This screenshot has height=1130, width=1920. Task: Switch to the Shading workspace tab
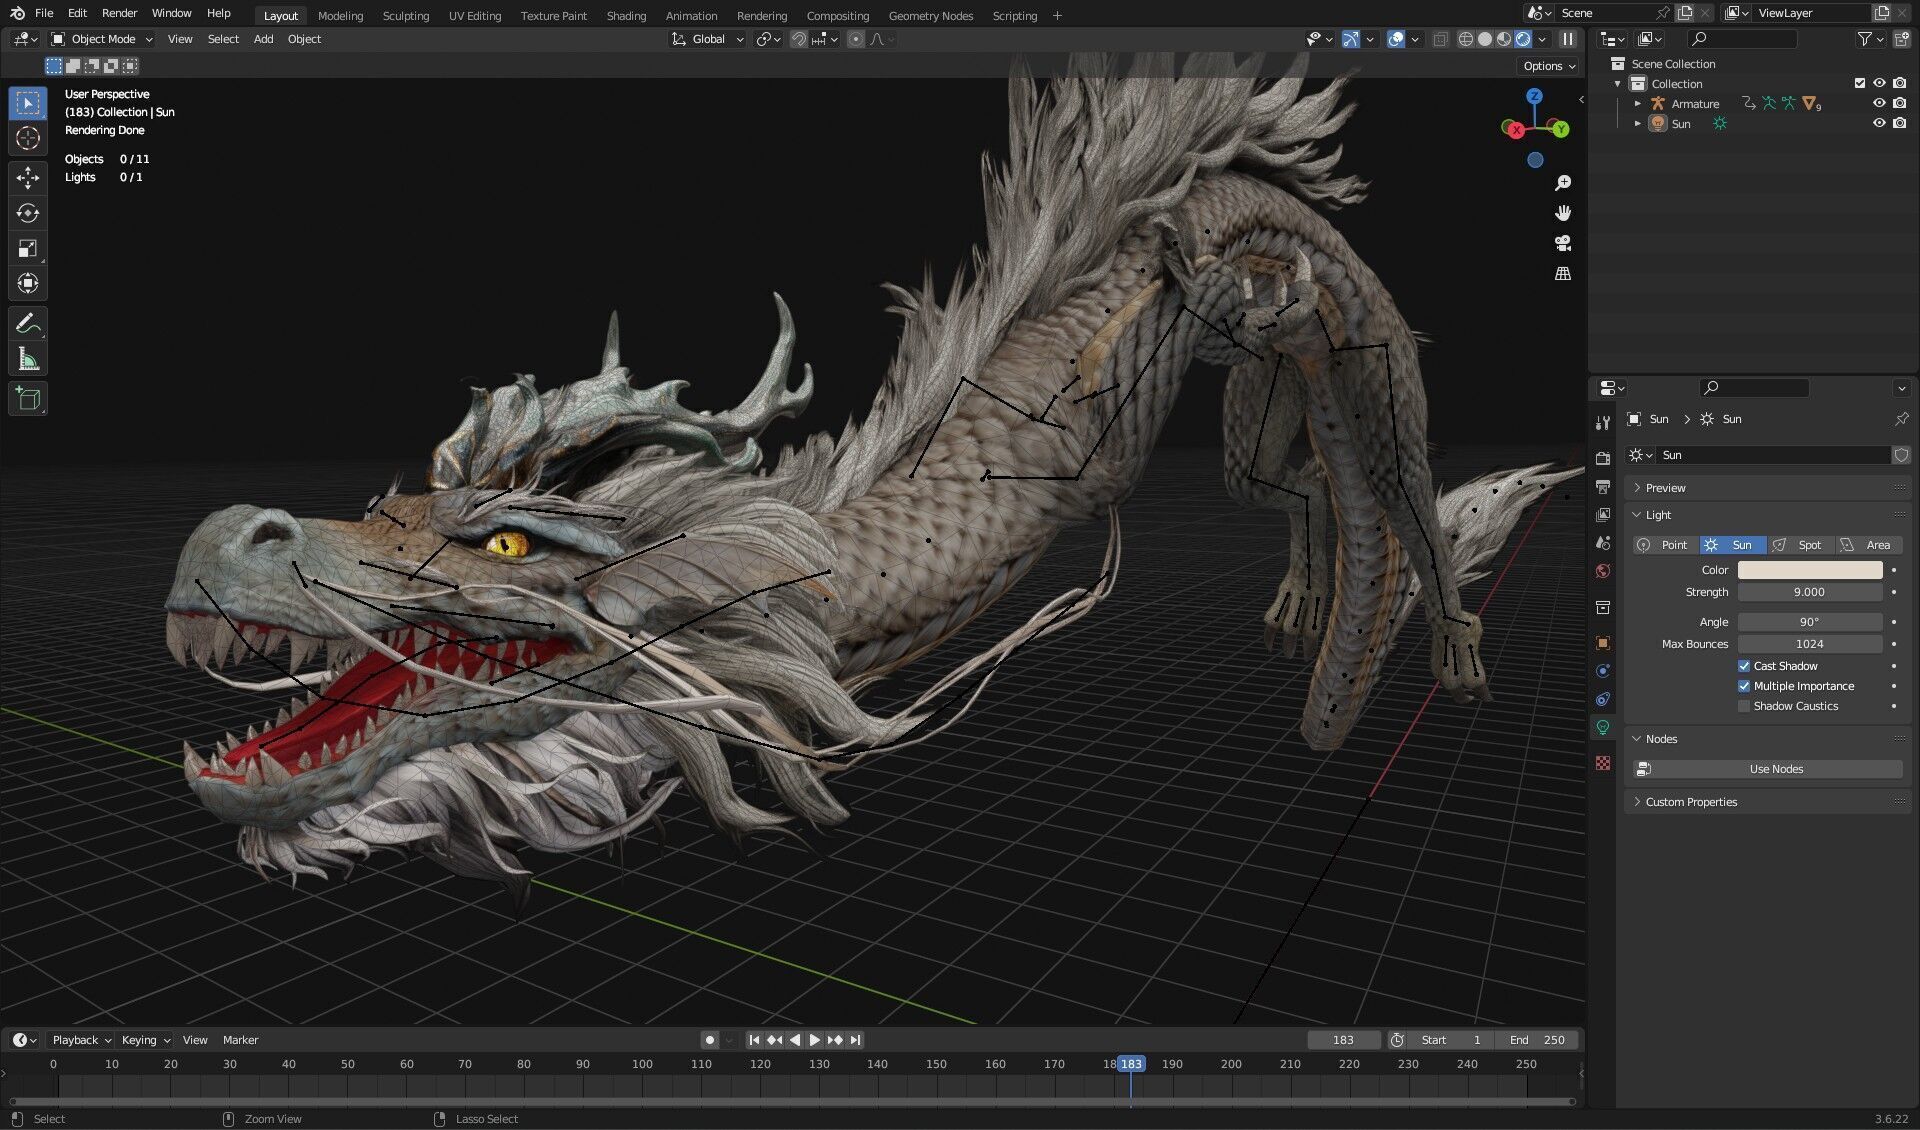coord(626,16)
